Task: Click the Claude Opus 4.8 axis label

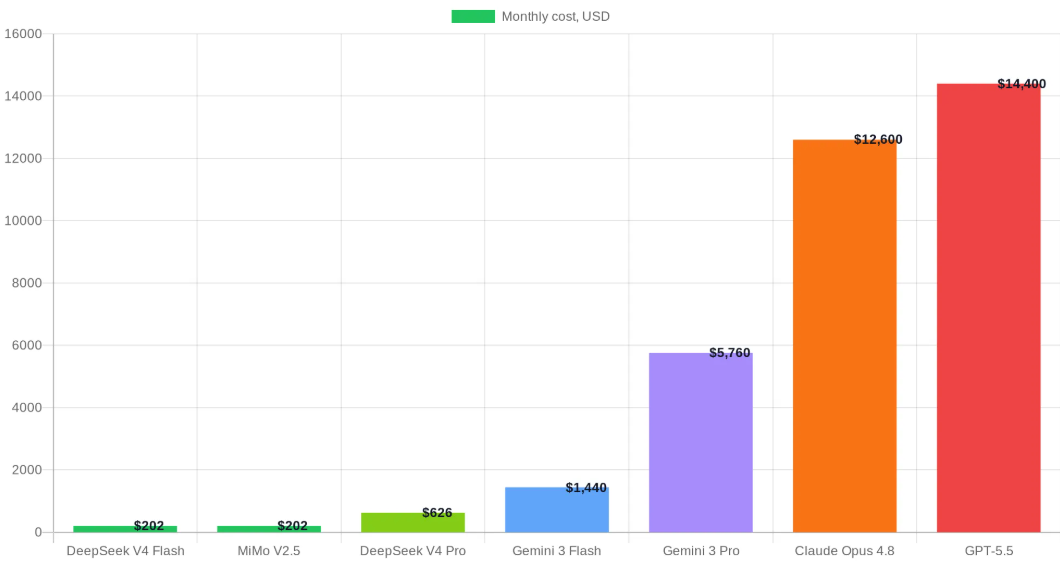Action: point(845,551)
